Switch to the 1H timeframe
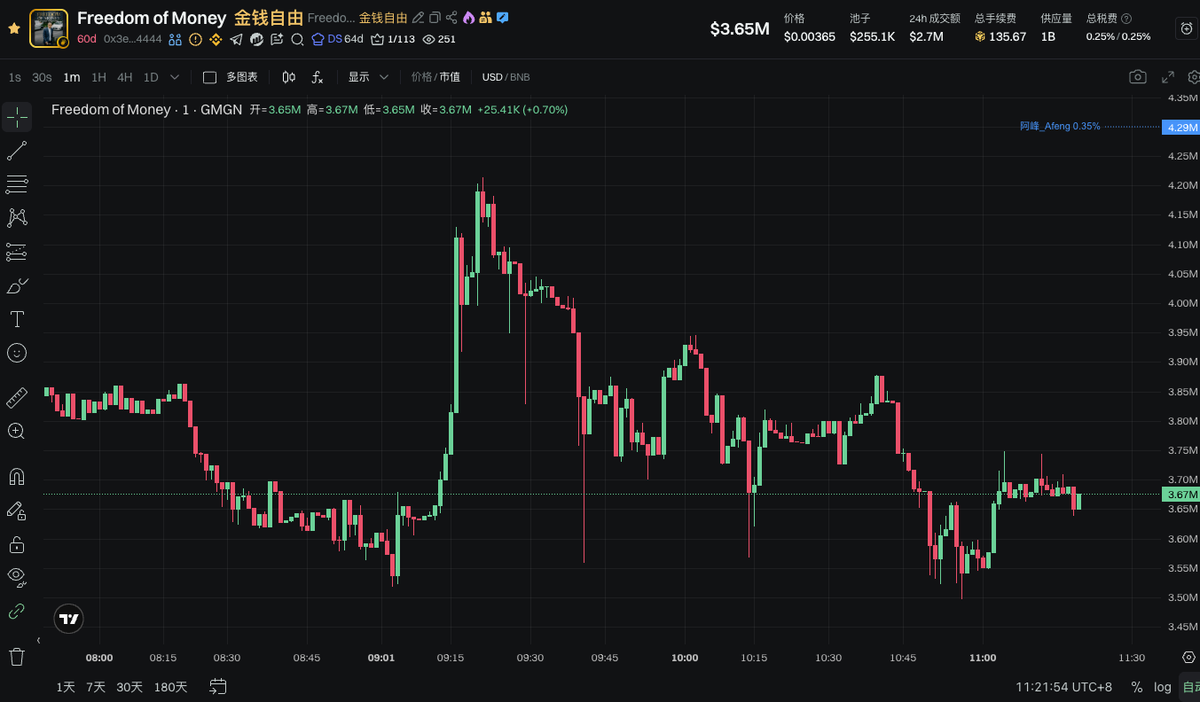1200x702 pixels. 98,76
